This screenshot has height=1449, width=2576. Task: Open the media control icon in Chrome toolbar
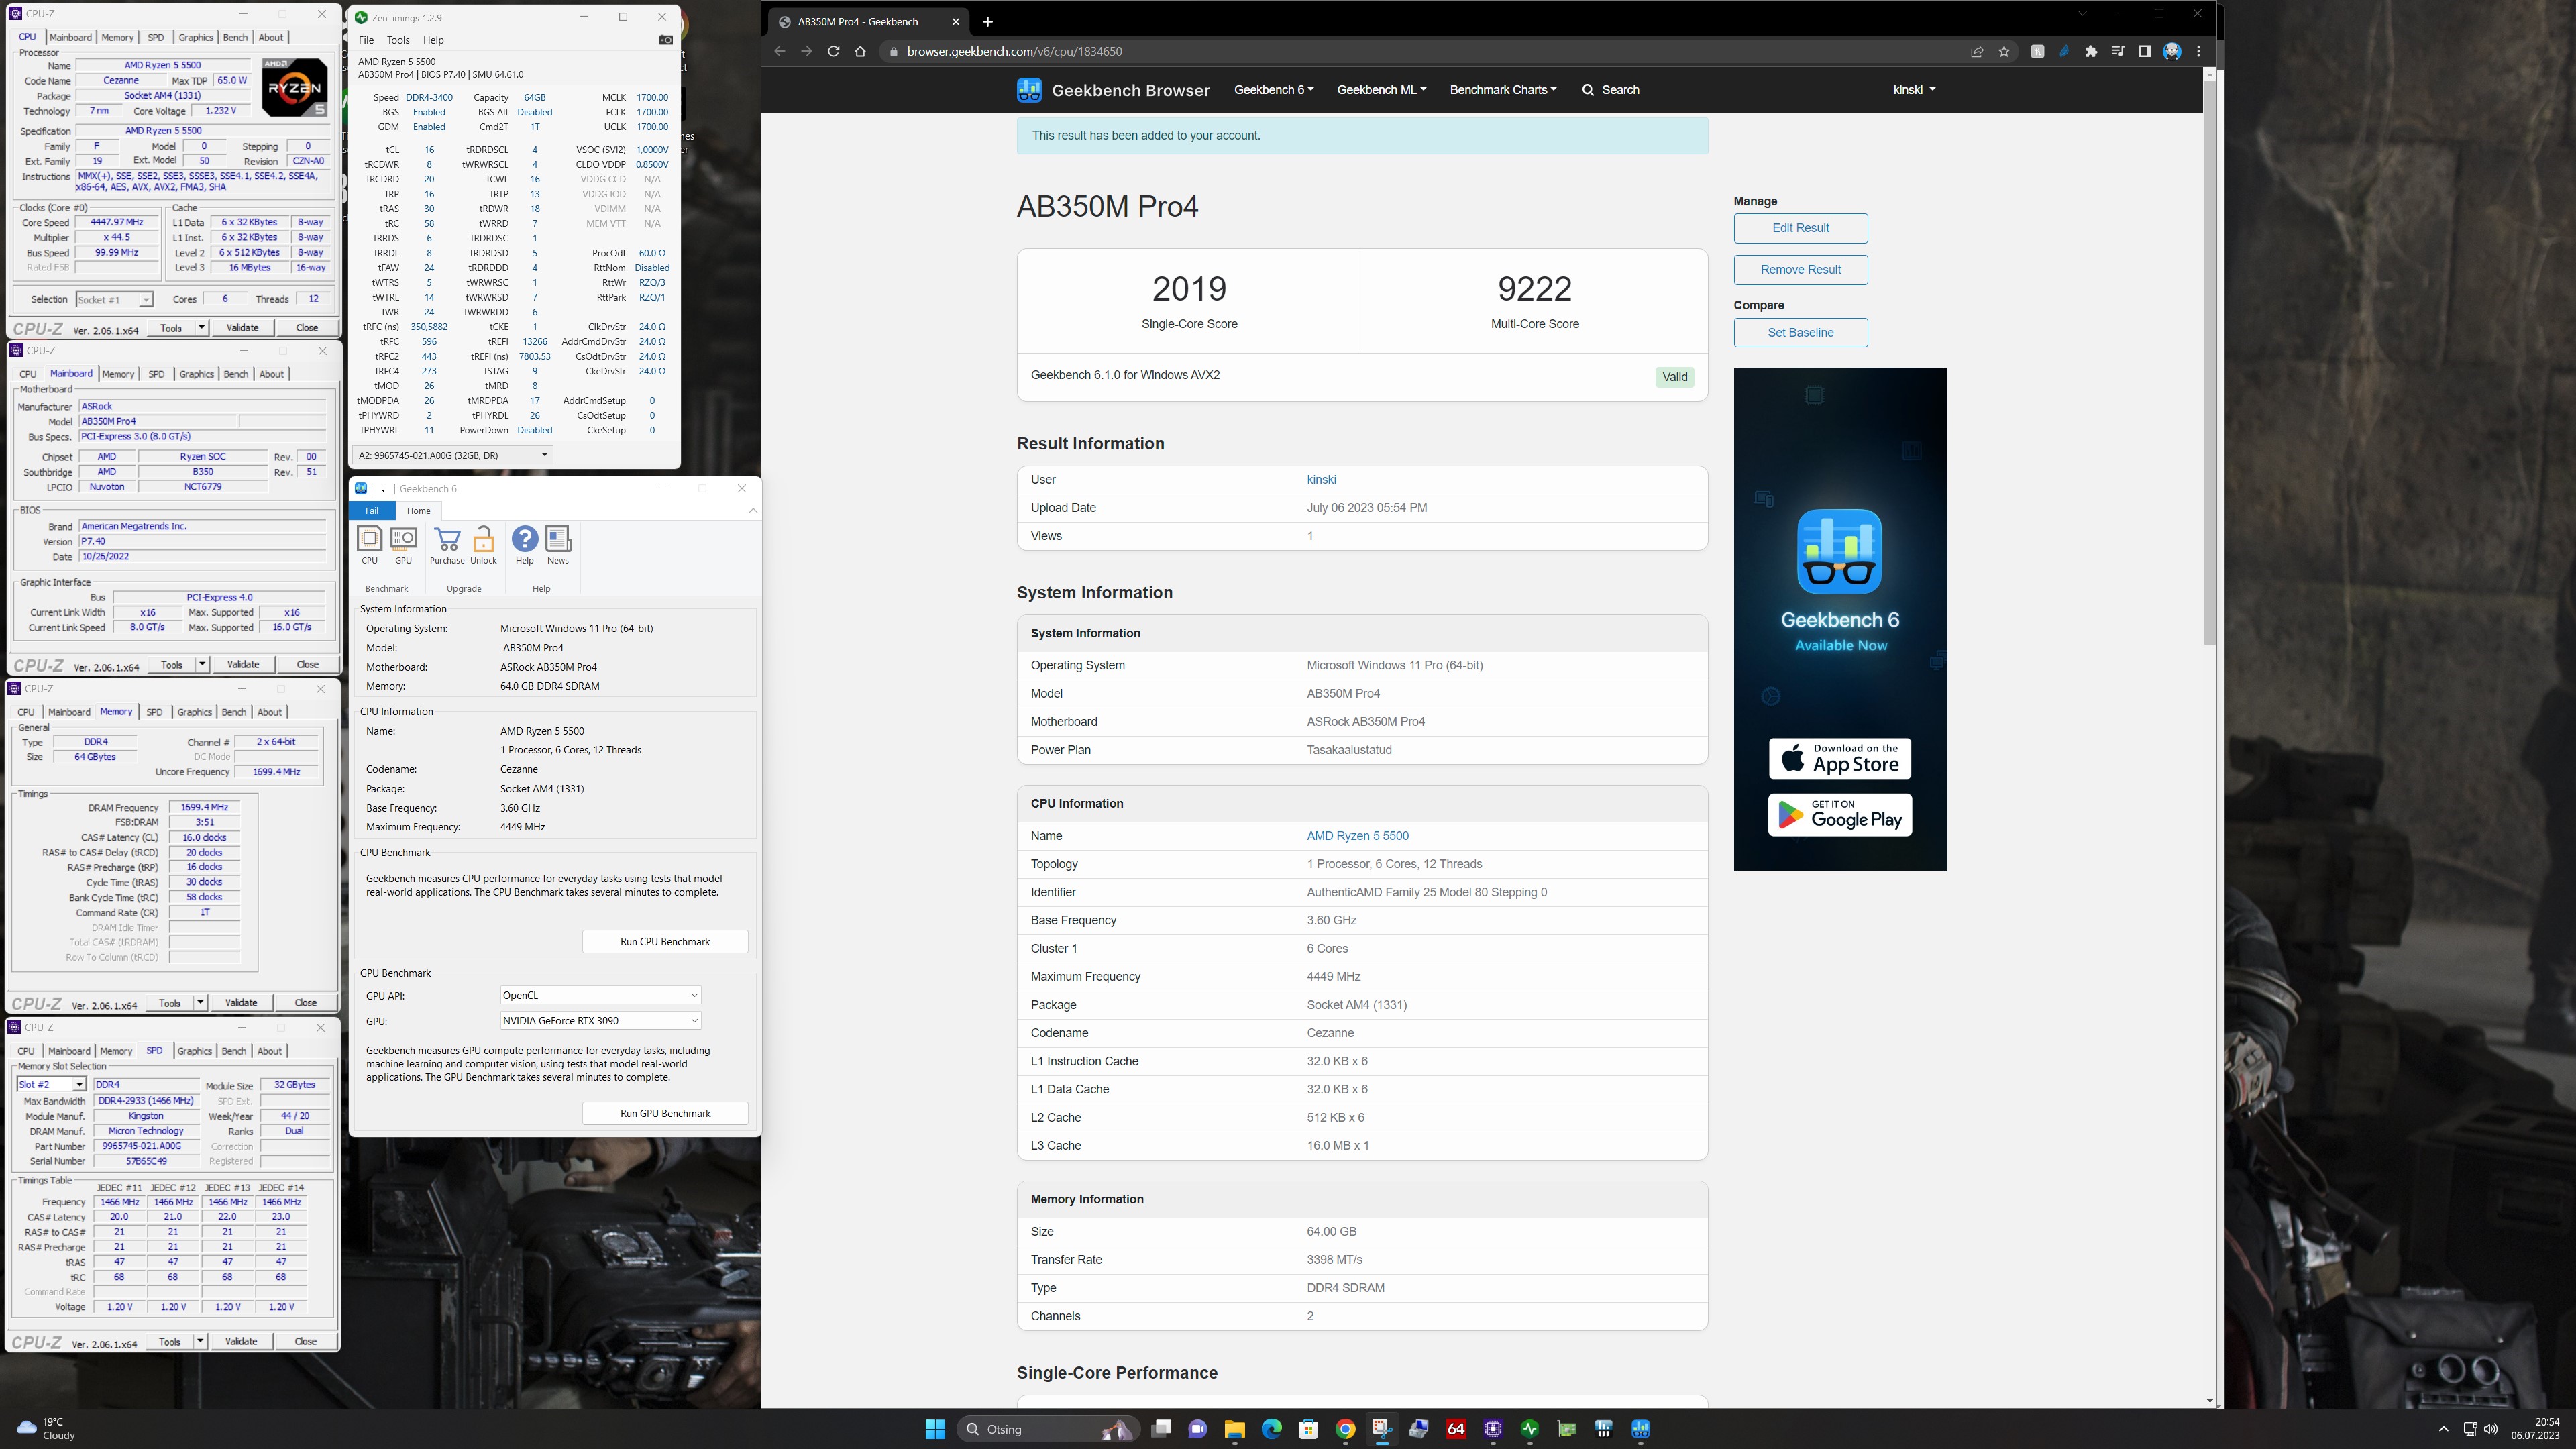pos(2118,52)
